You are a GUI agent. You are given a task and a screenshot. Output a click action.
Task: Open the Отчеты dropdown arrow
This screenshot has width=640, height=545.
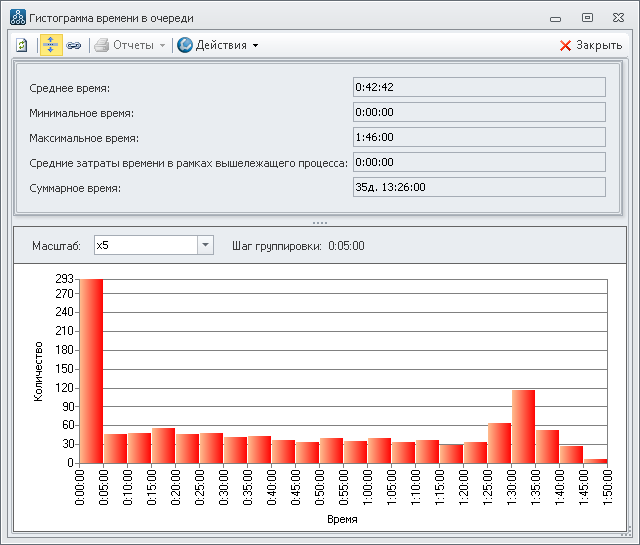pos(162,45)
